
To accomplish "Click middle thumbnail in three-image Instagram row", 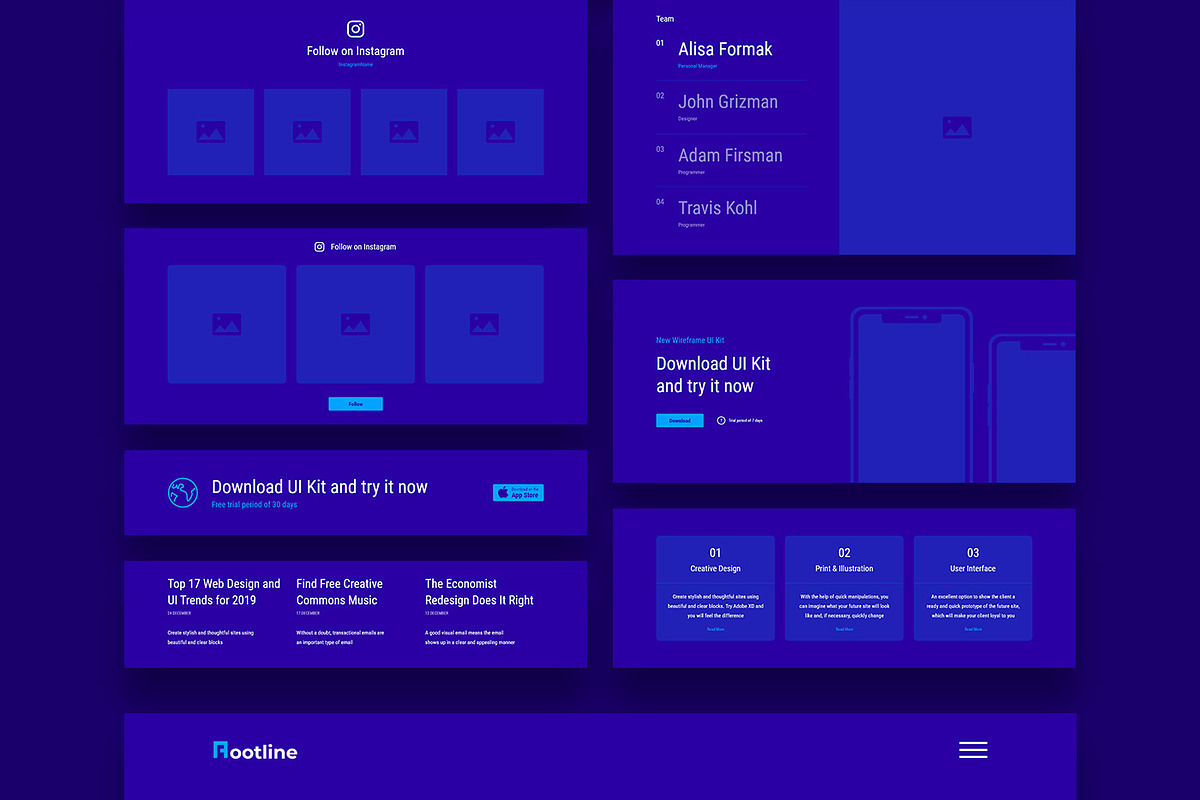I will tap(355, 324).
